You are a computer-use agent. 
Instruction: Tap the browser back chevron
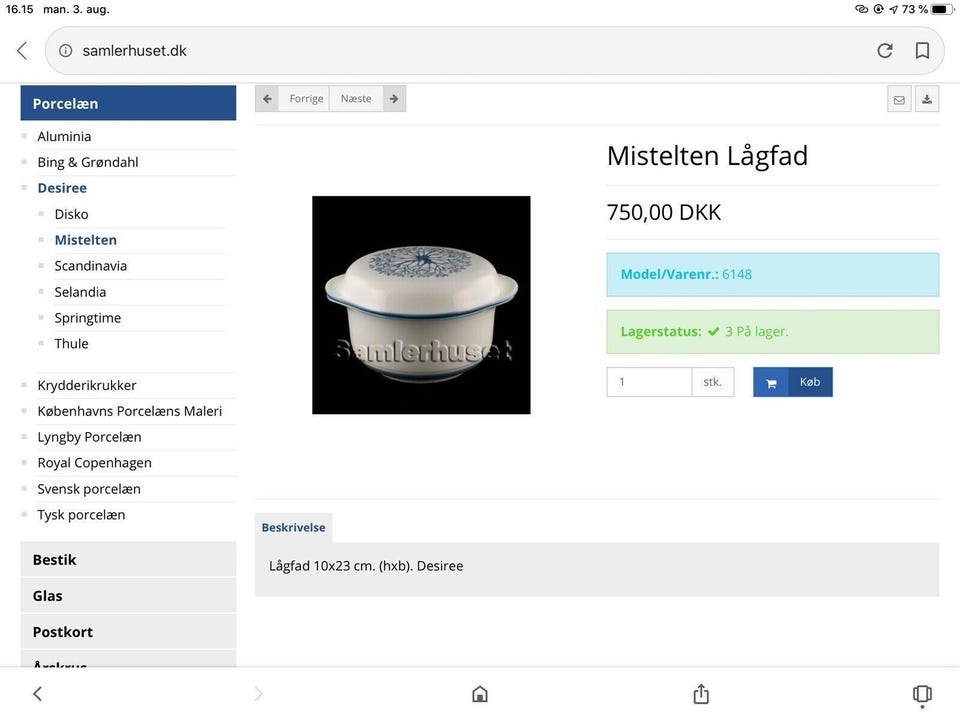22,50
